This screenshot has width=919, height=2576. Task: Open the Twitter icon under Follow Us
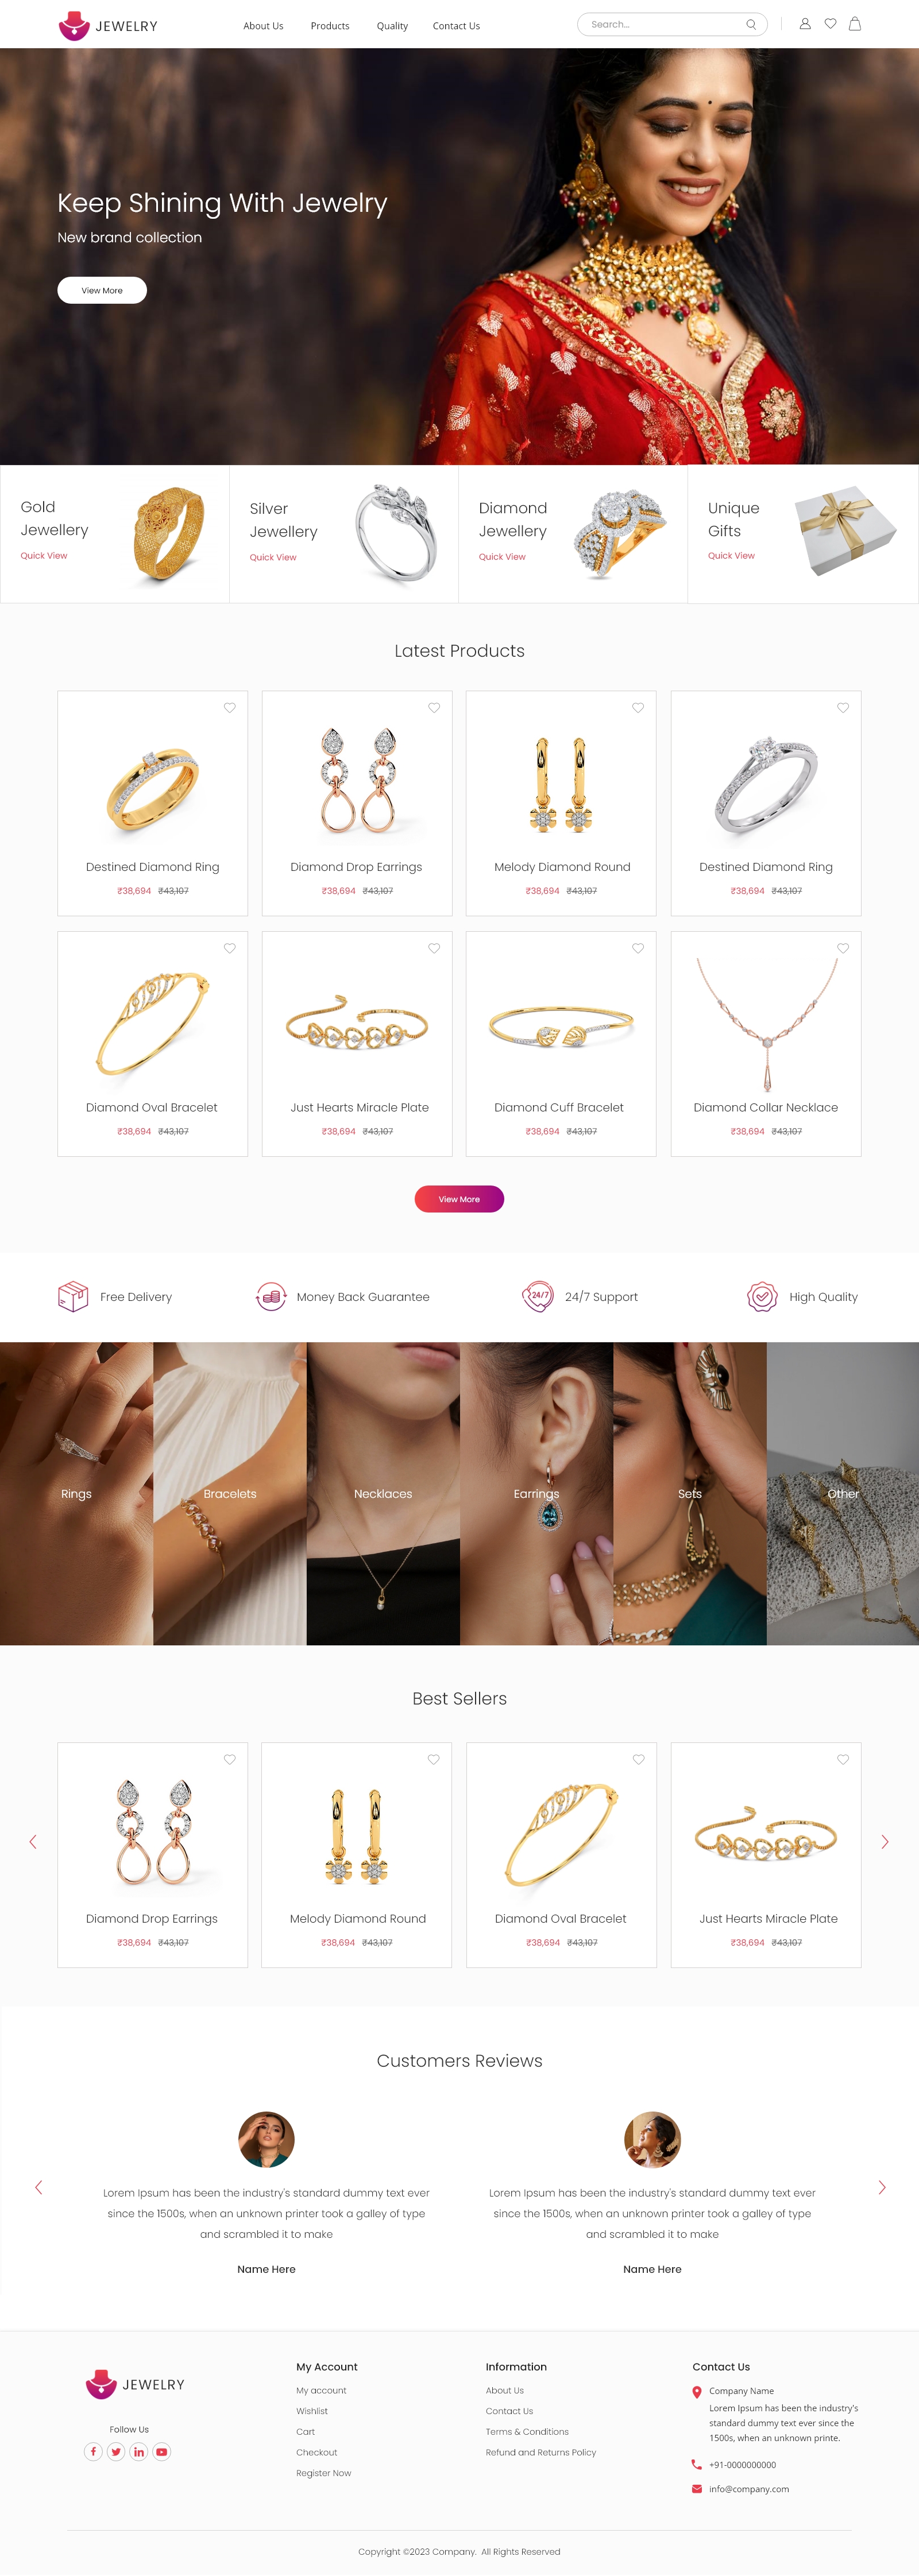116,2451
